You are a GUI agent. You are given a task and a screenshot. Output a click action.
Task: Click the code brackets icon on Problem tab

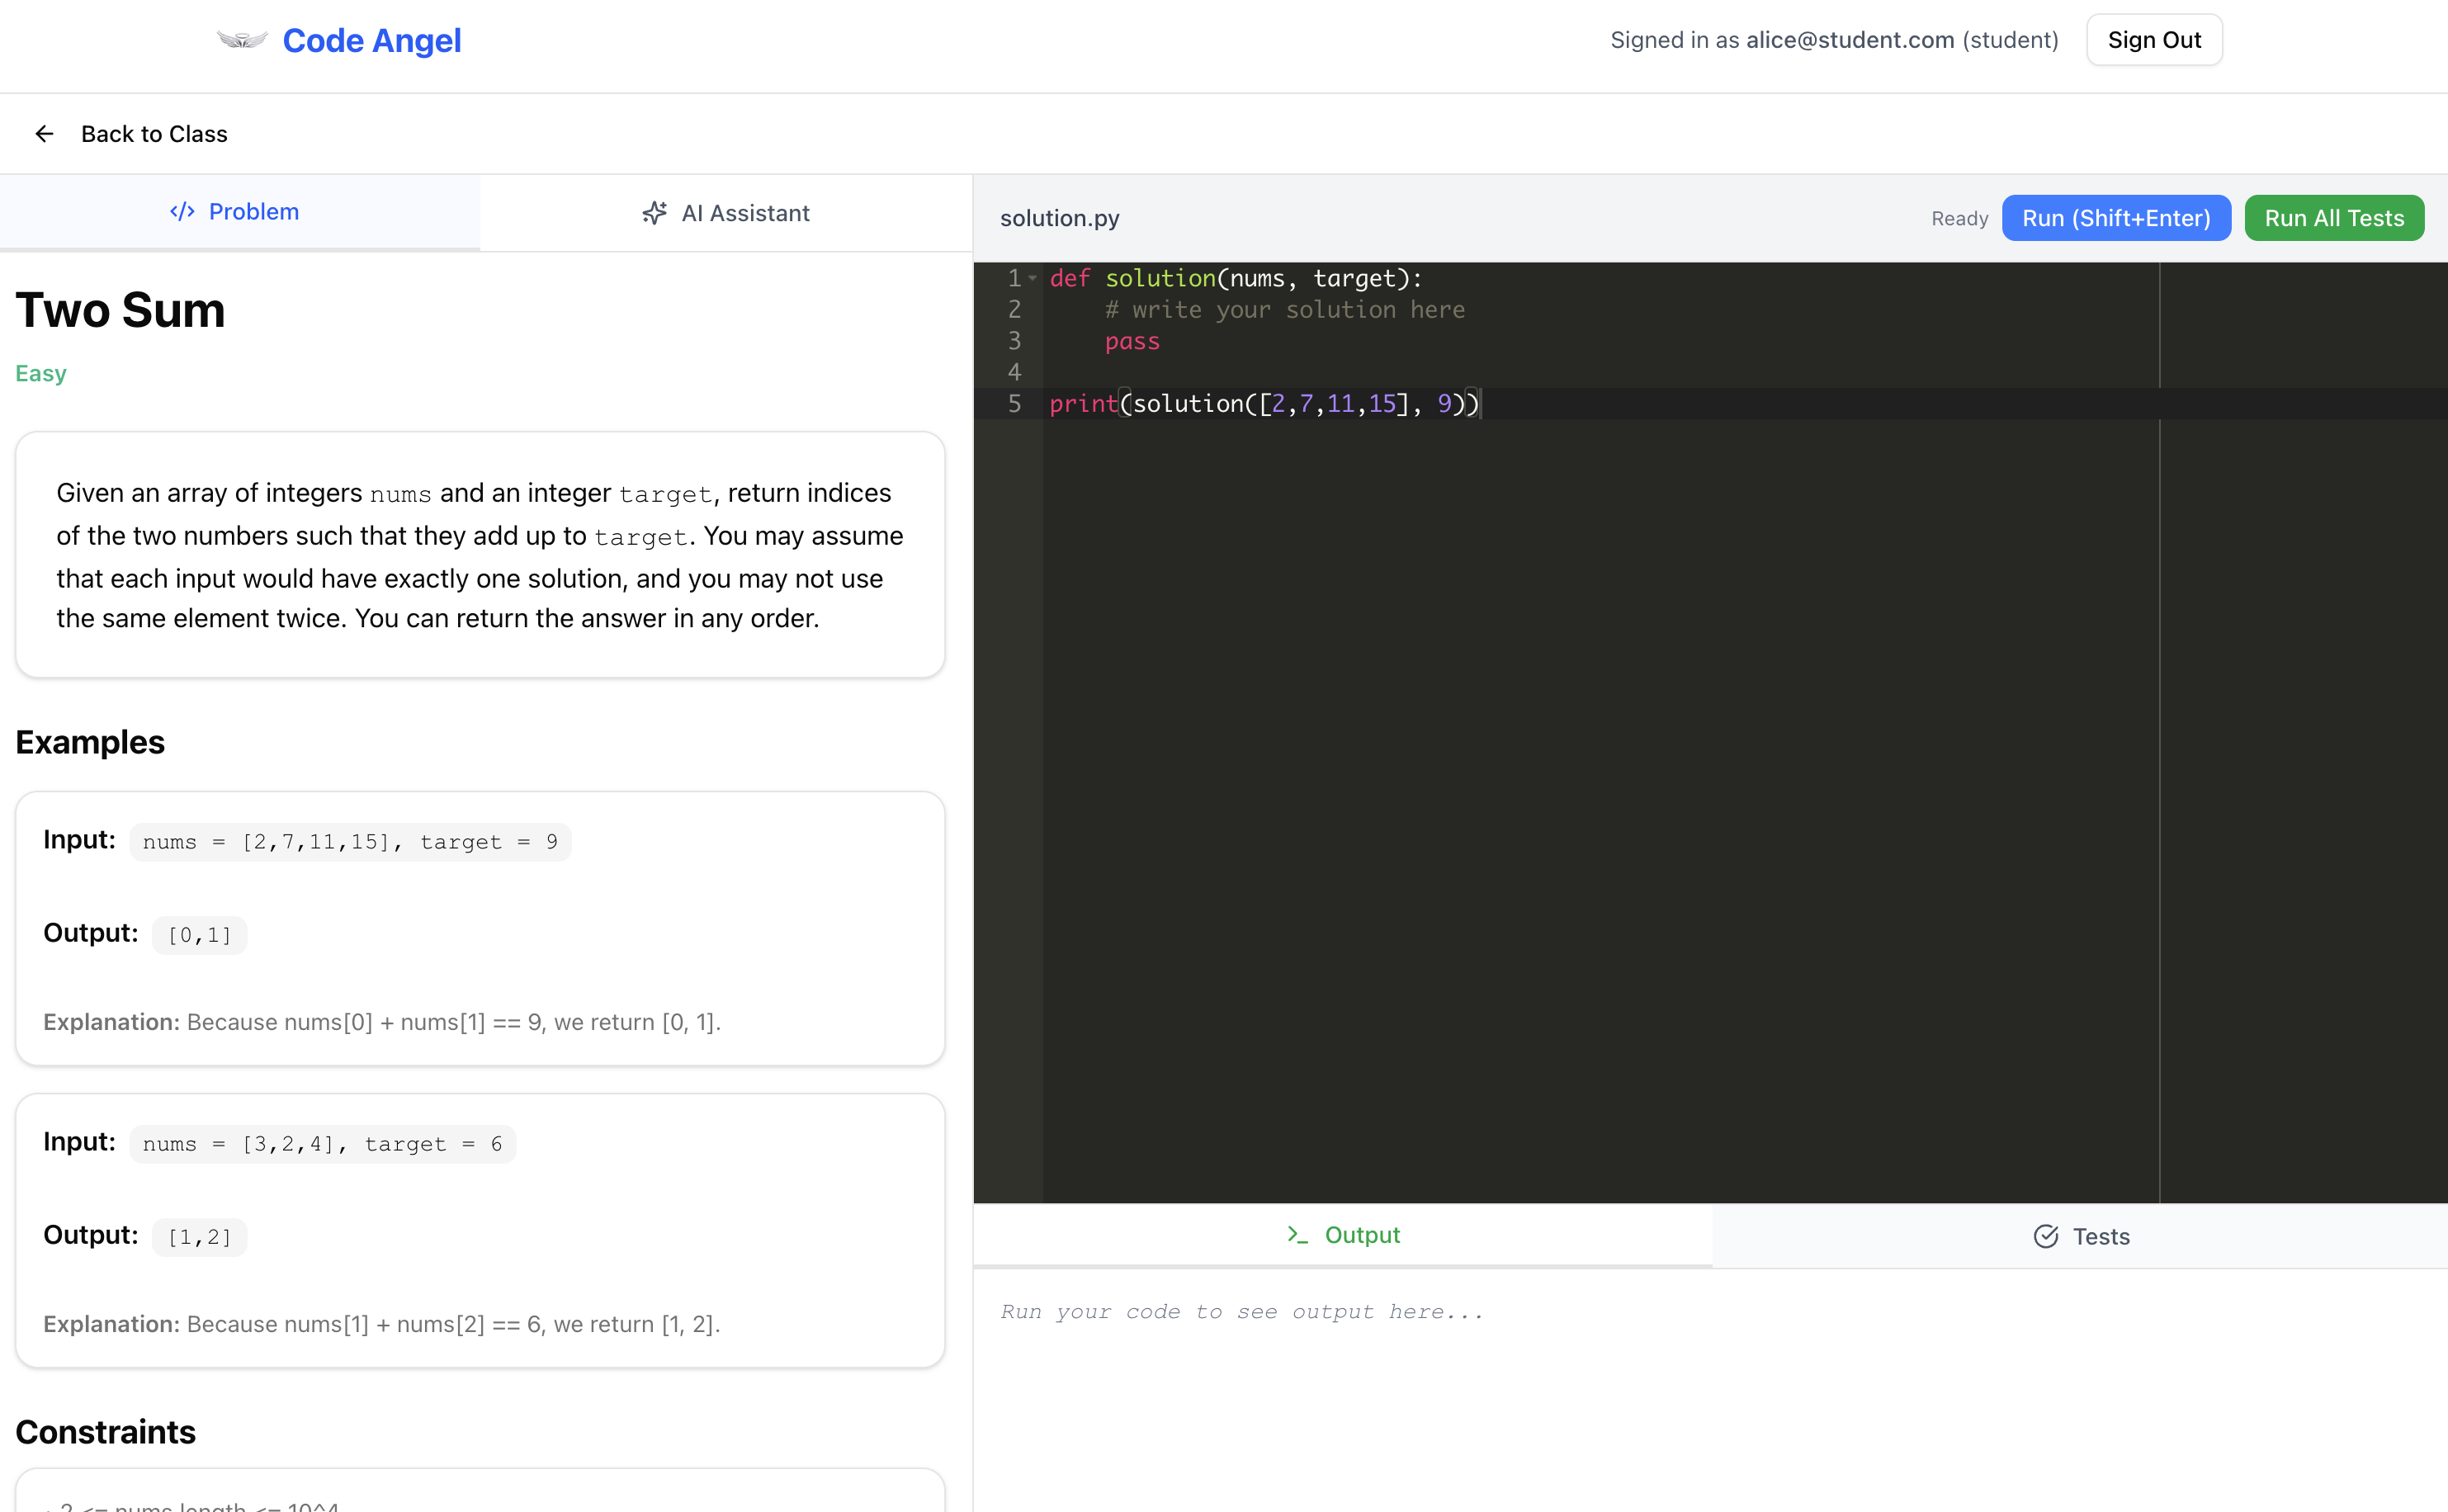(182, 212)
